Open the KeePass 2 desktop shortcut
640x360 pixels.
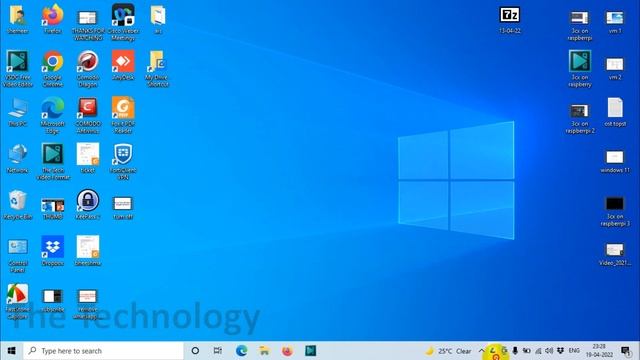coord(88,204)
